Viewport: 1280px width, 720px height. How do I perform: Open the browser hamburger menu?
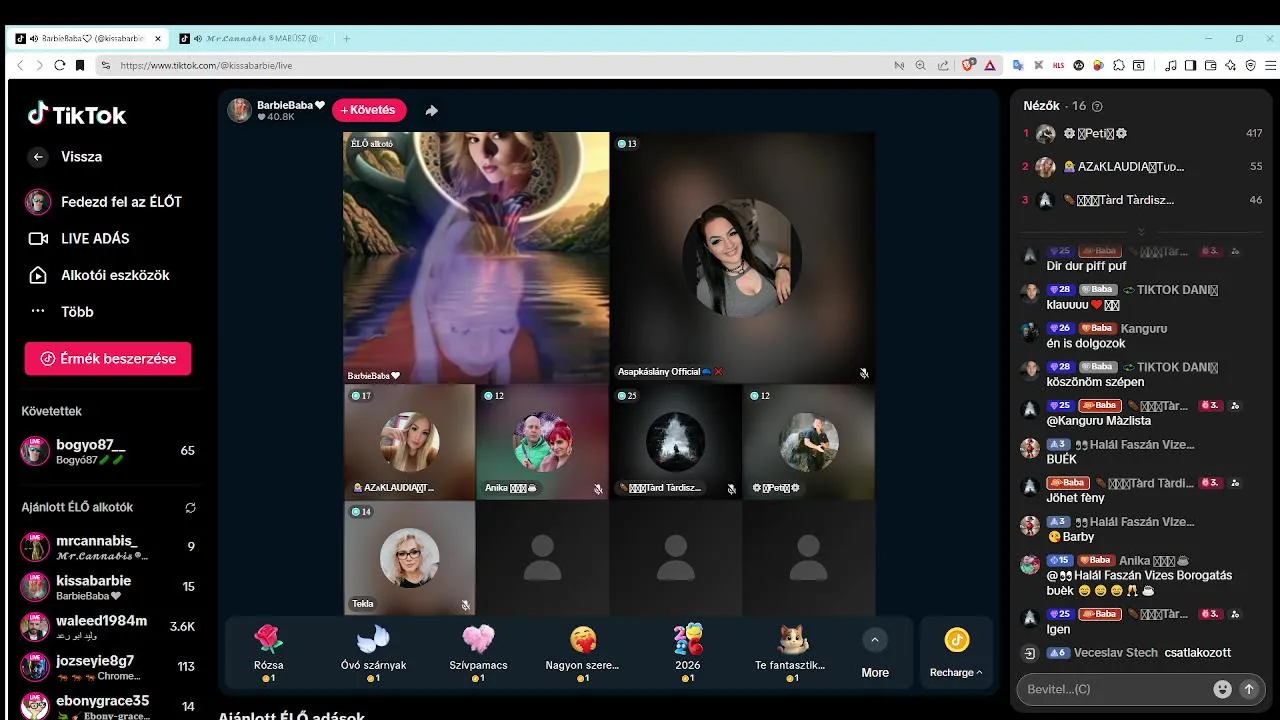(x=1268, y=65)
